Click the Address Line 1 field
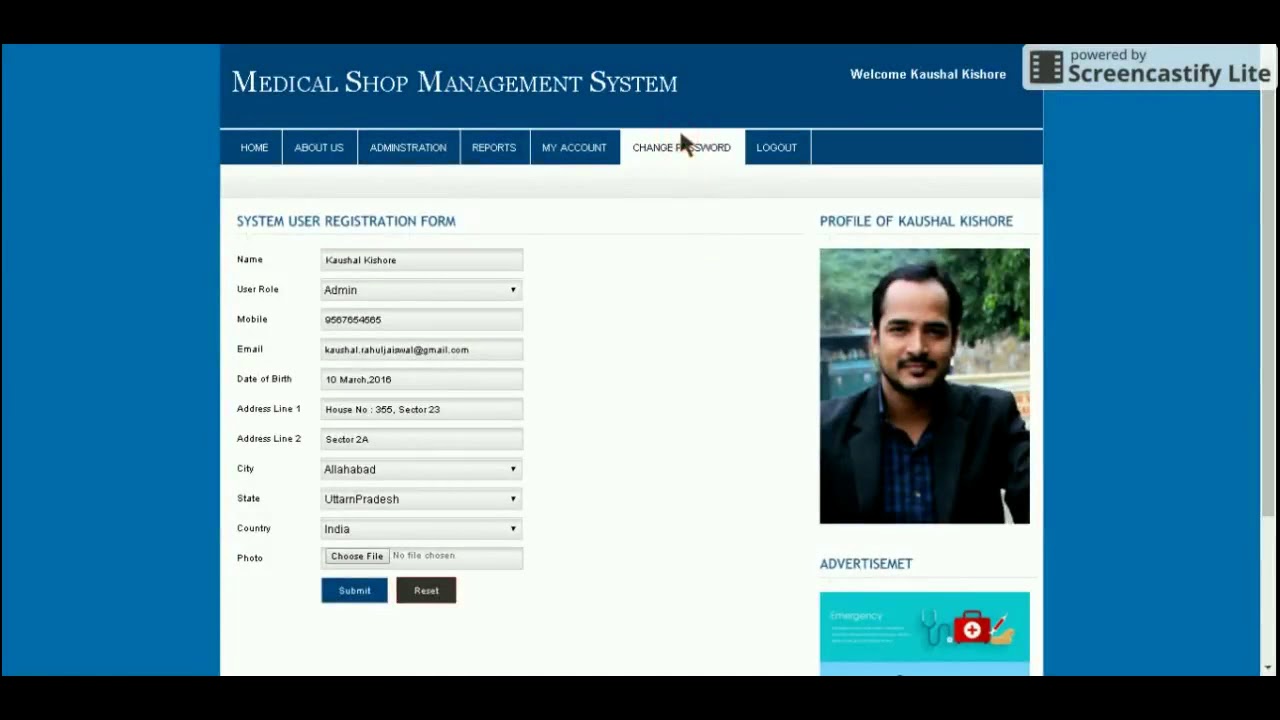The width and height of the screenshot is (1280, 720). point(422,409)
